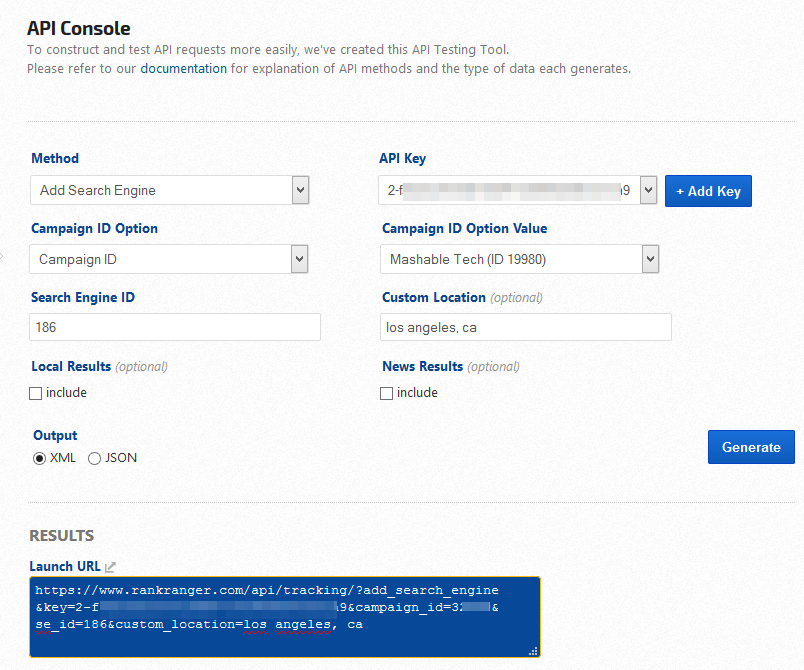Open the documentation link

(x=183, y=69)
